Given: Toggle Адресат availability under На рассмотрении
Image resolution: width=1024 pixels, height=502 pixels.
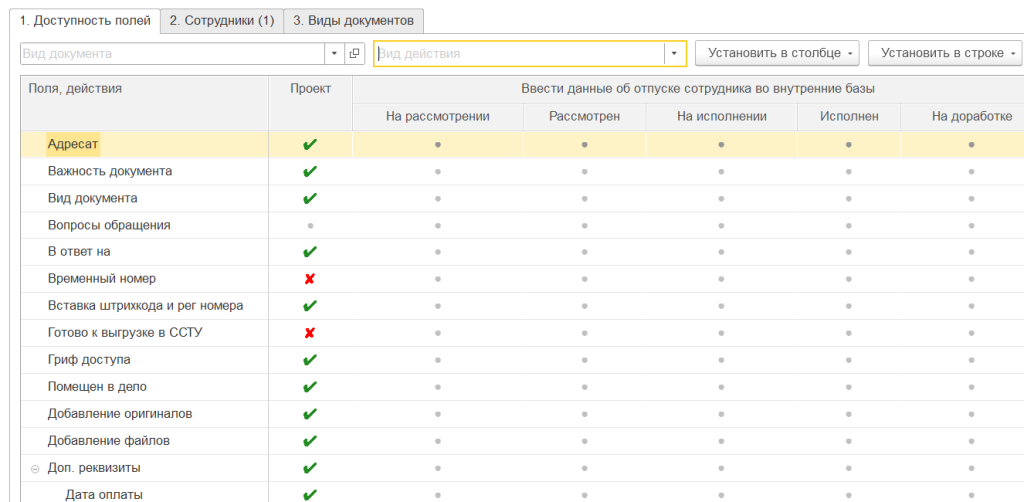Looking at the screenshot, I should 438,145.
